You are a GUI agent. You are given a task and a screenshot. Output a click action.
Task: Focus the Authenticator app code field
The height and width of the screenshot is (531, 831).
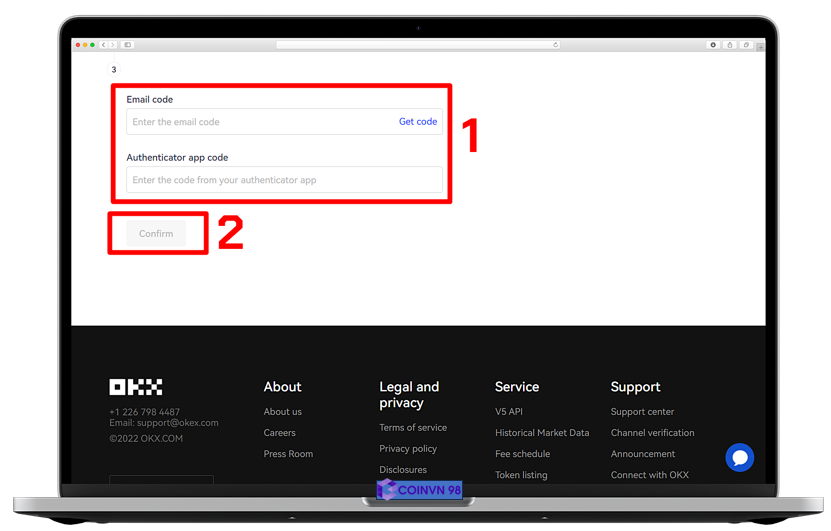(x=284, y=180)
